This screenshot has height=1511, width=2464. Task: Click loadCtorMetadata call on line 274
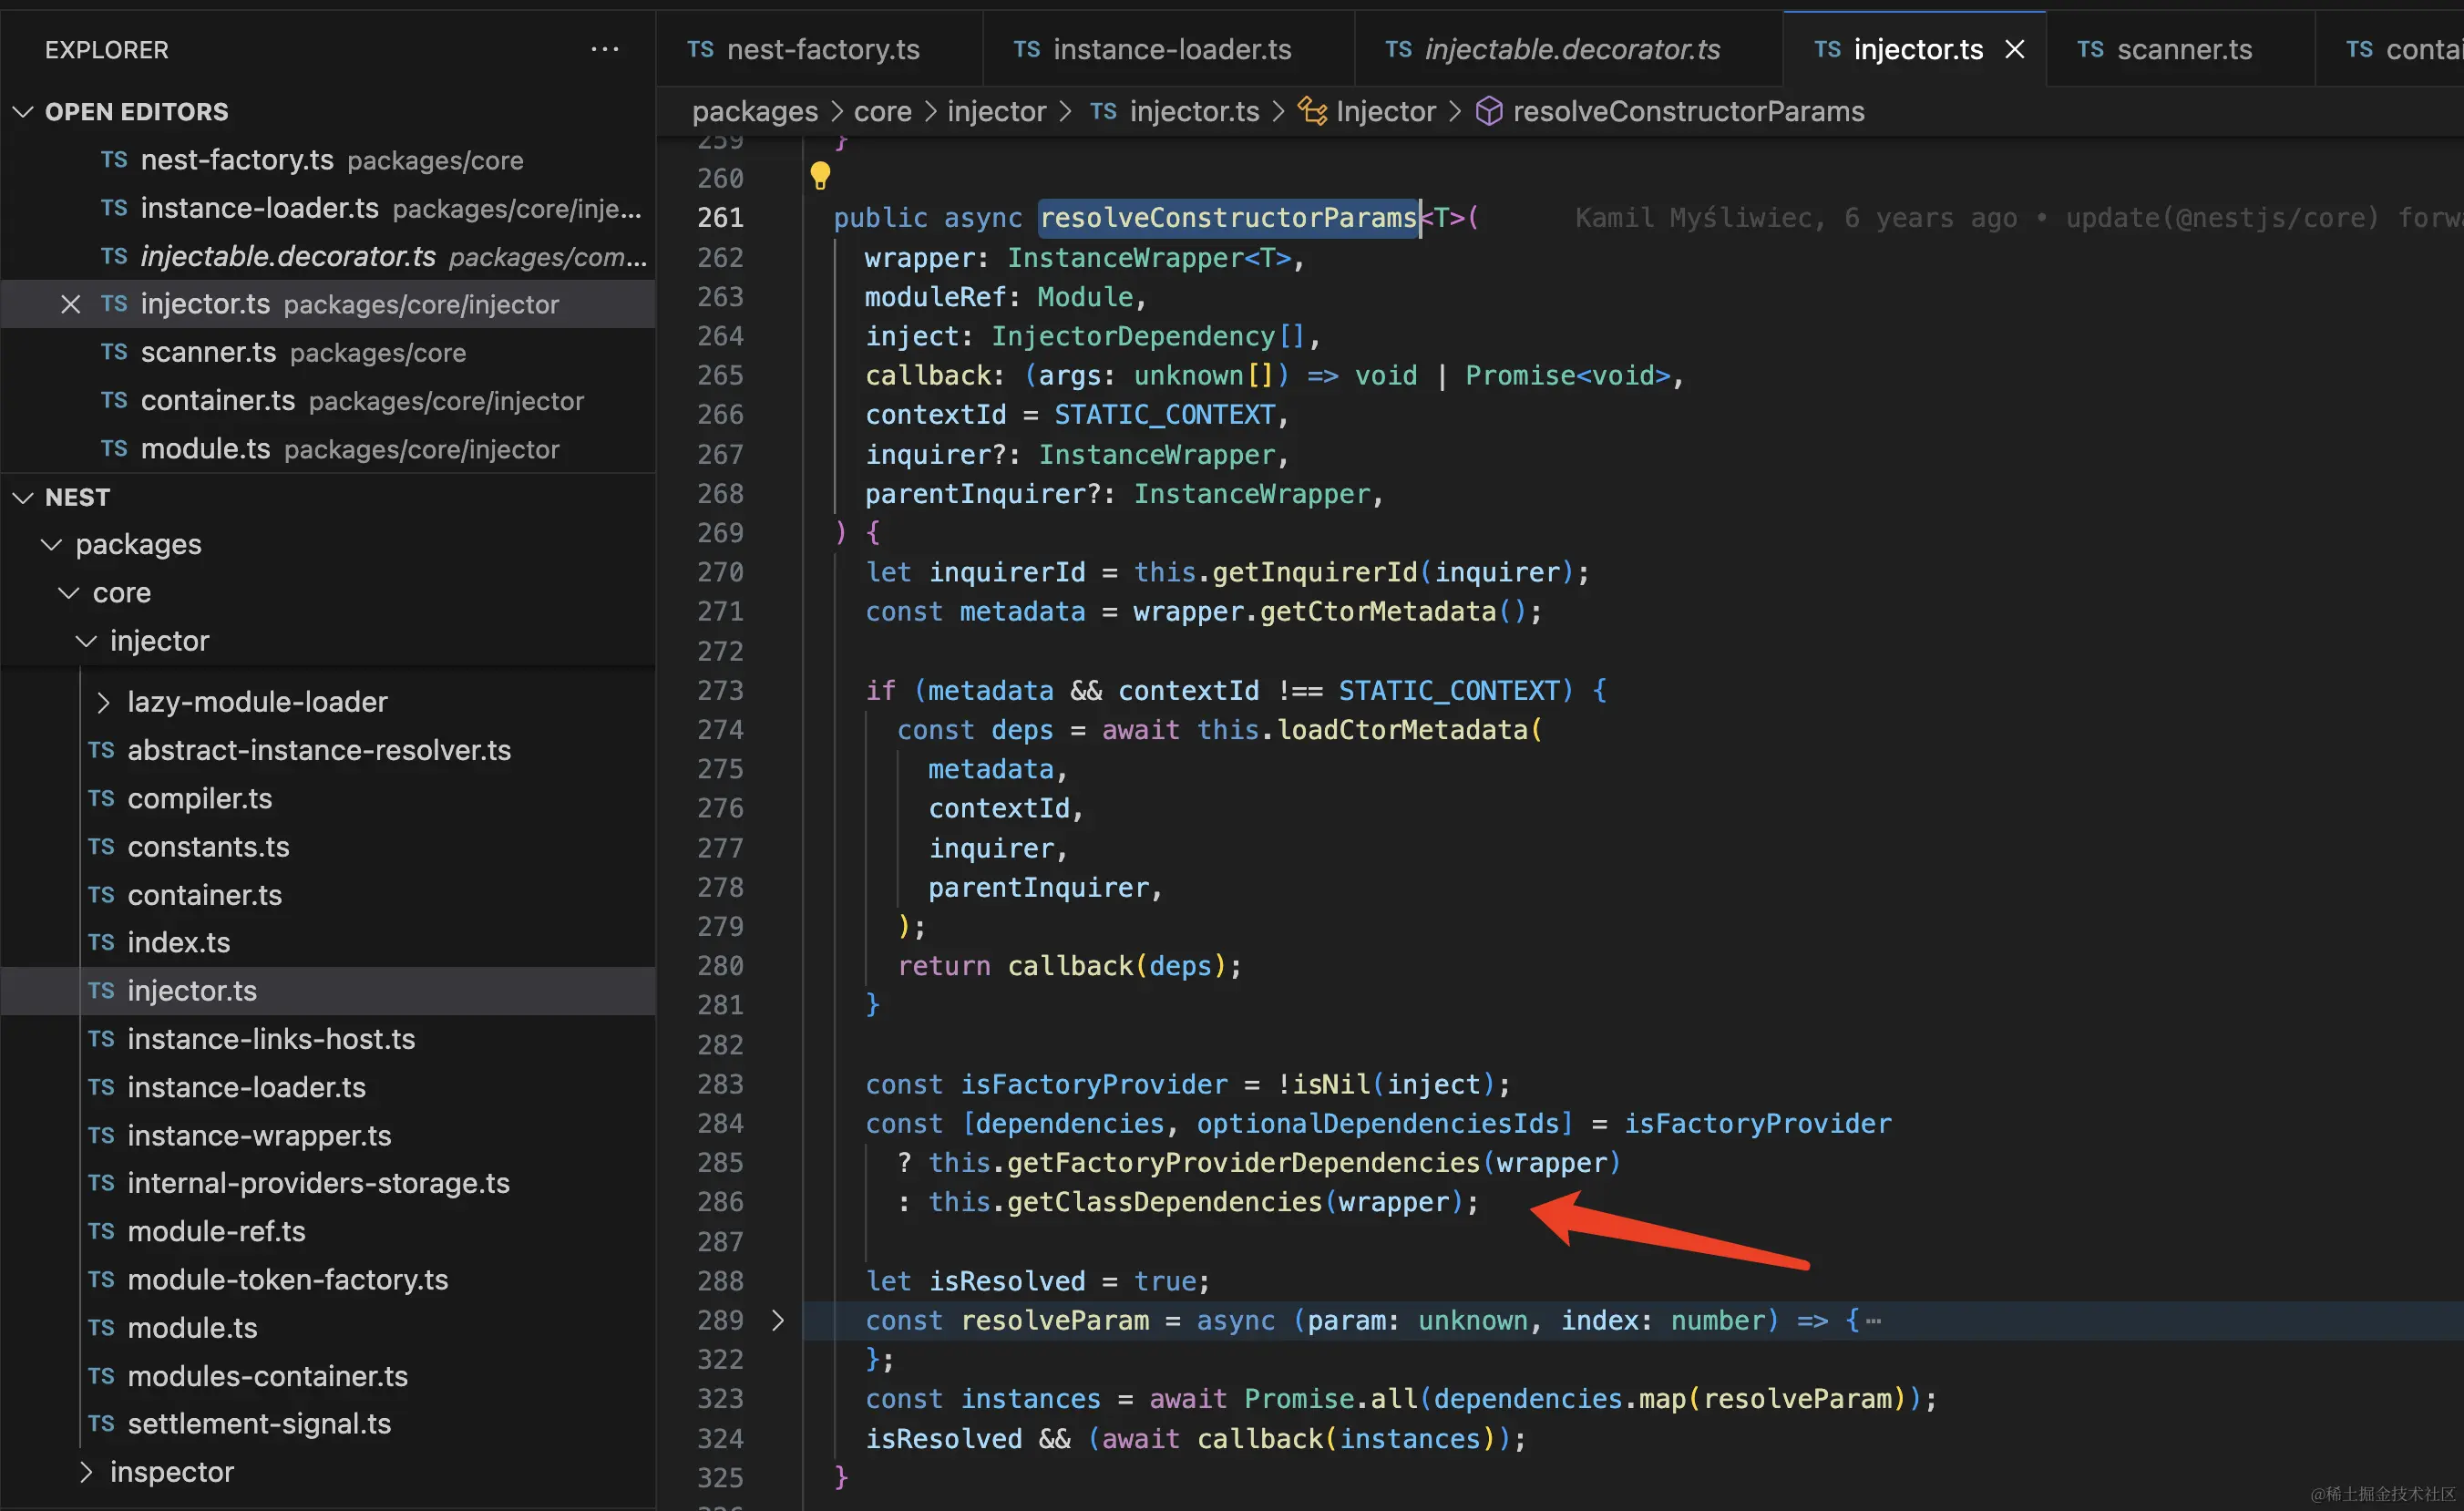point(1403,730)
